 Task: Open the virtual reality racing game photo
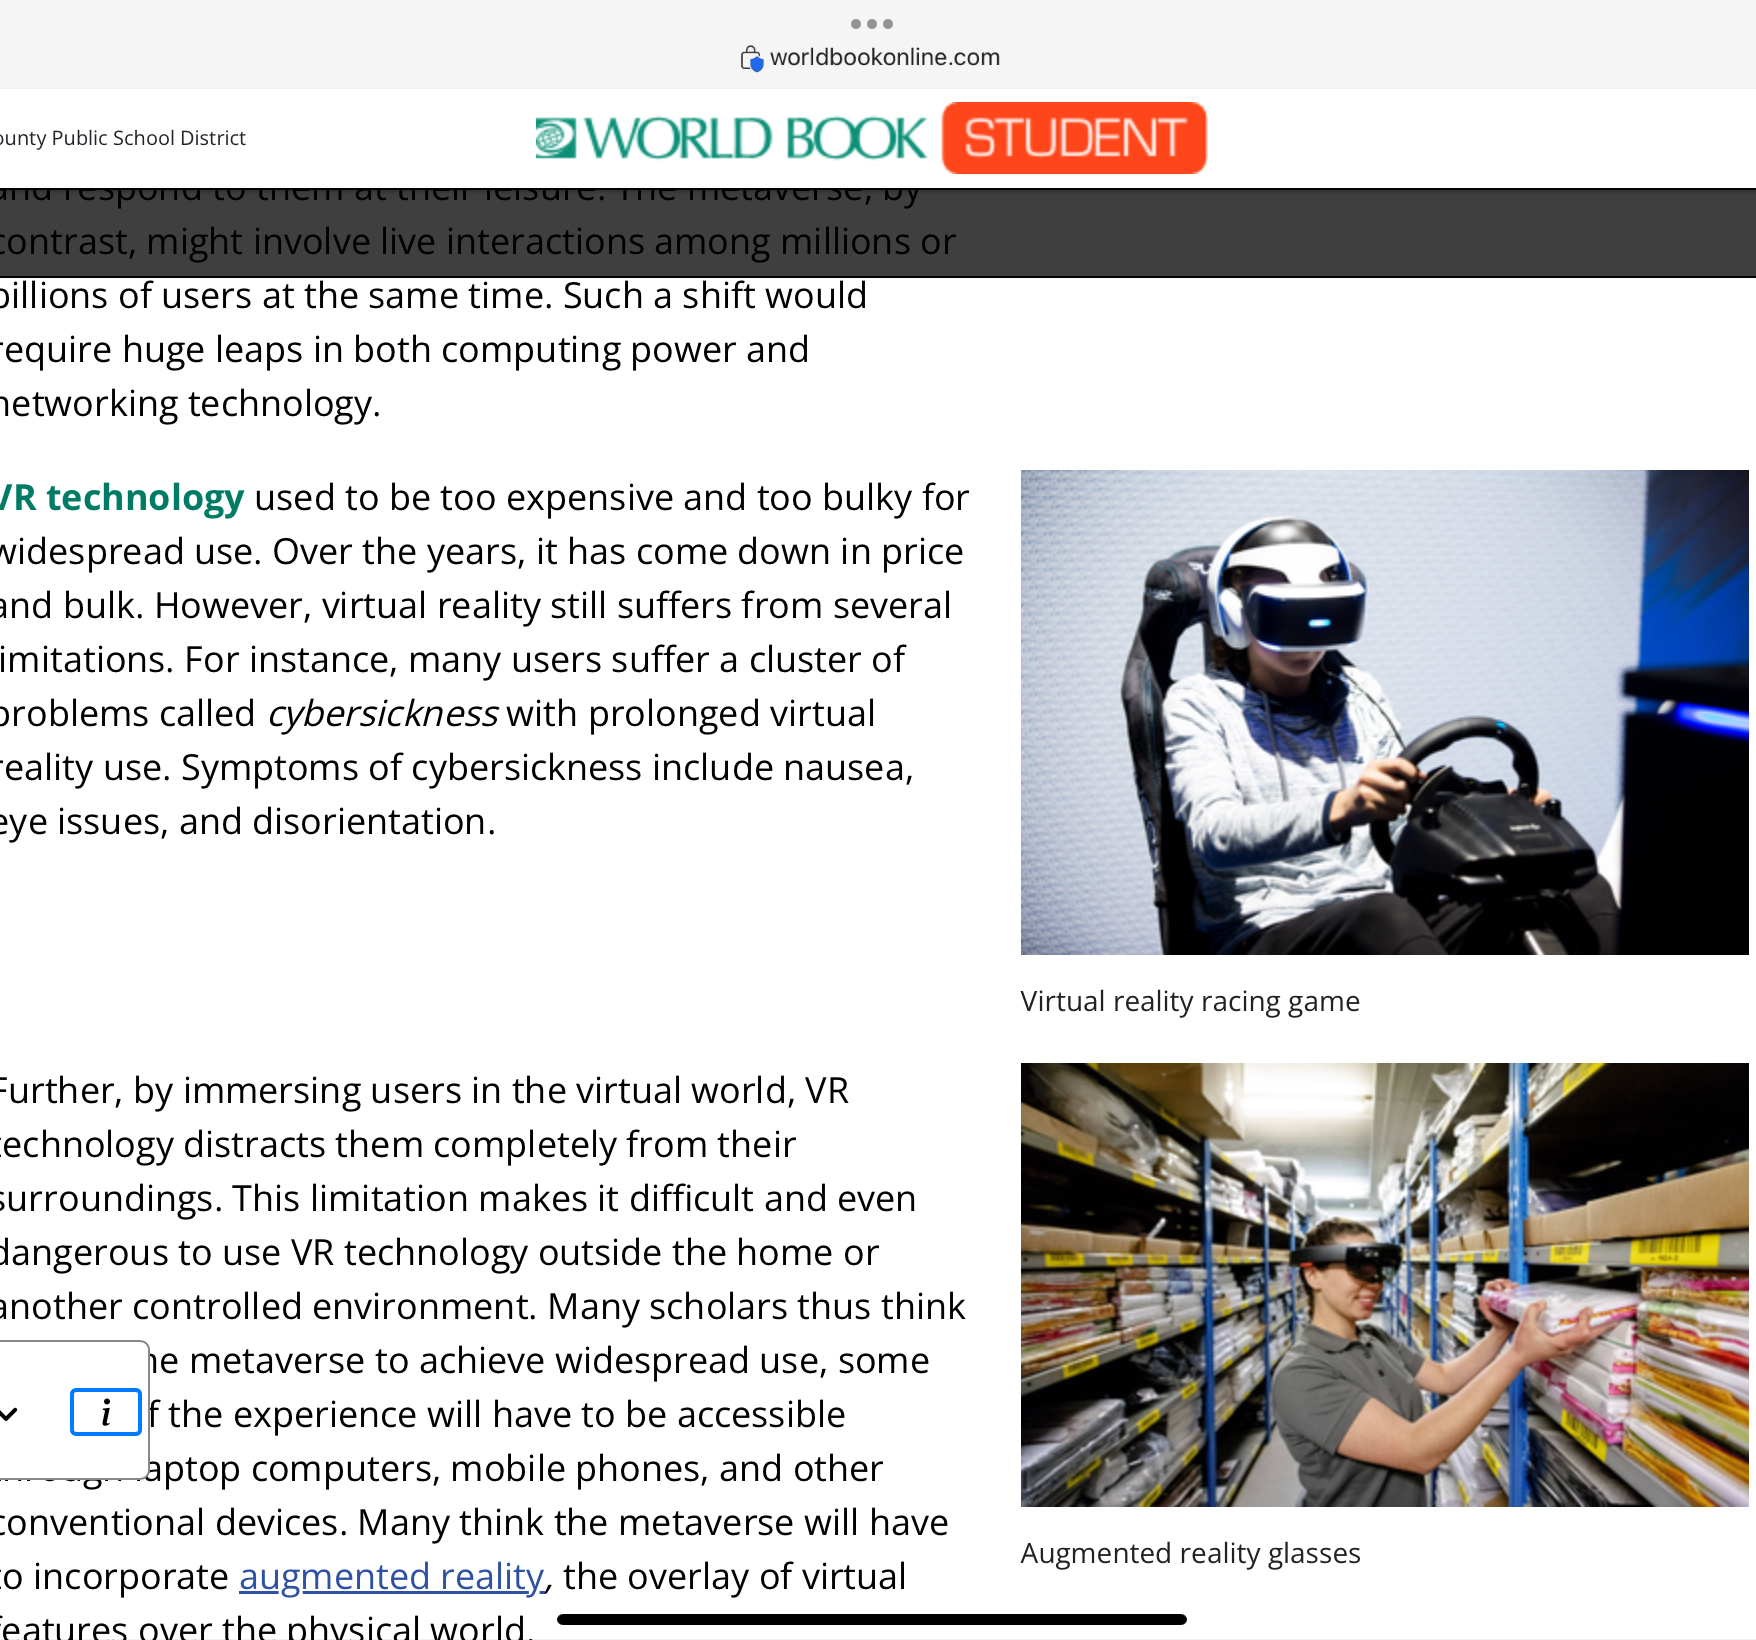pyautogui.click(x=1383, y=712)
